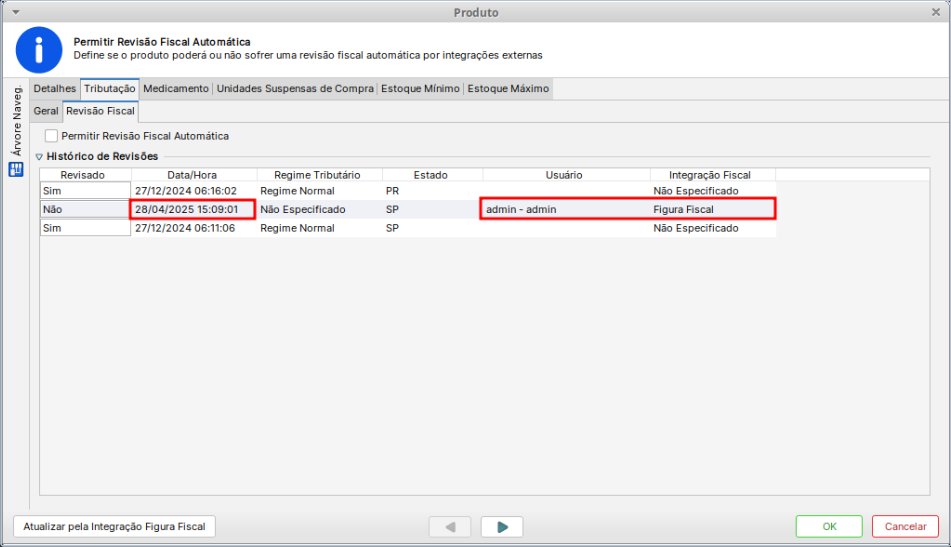Screen dimensions: 951x547
Task: Open the Medicamento tab
Action: pyautogui.click(x=175, y=89)
